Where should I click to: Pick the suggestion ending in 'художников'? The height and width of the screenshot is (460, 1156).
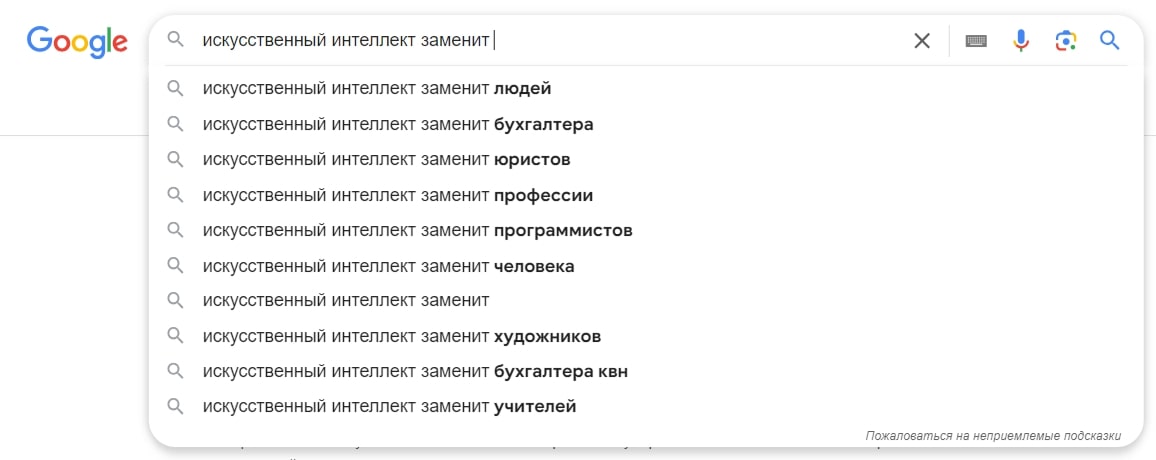click(638, 336)
